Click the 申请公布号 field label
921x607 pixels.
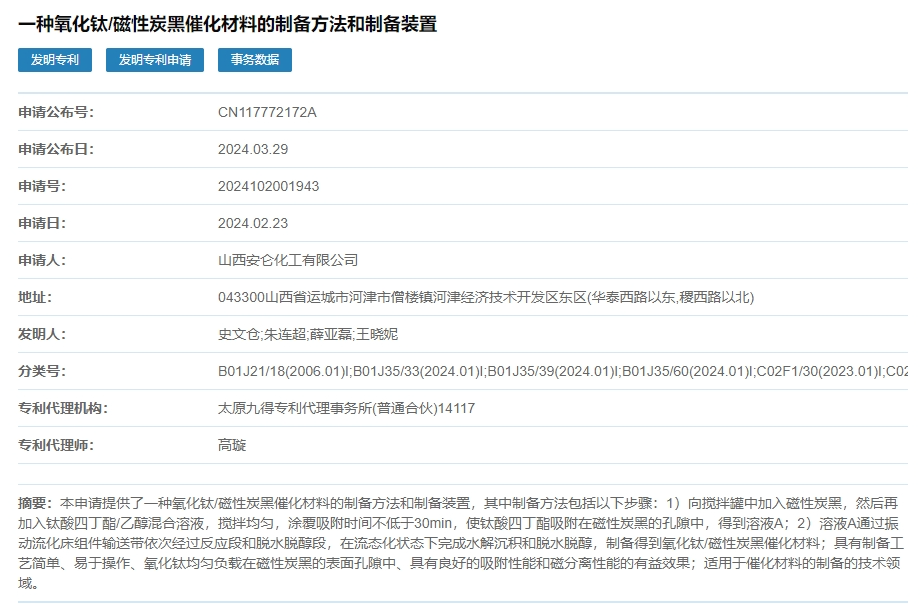point(56,112)
